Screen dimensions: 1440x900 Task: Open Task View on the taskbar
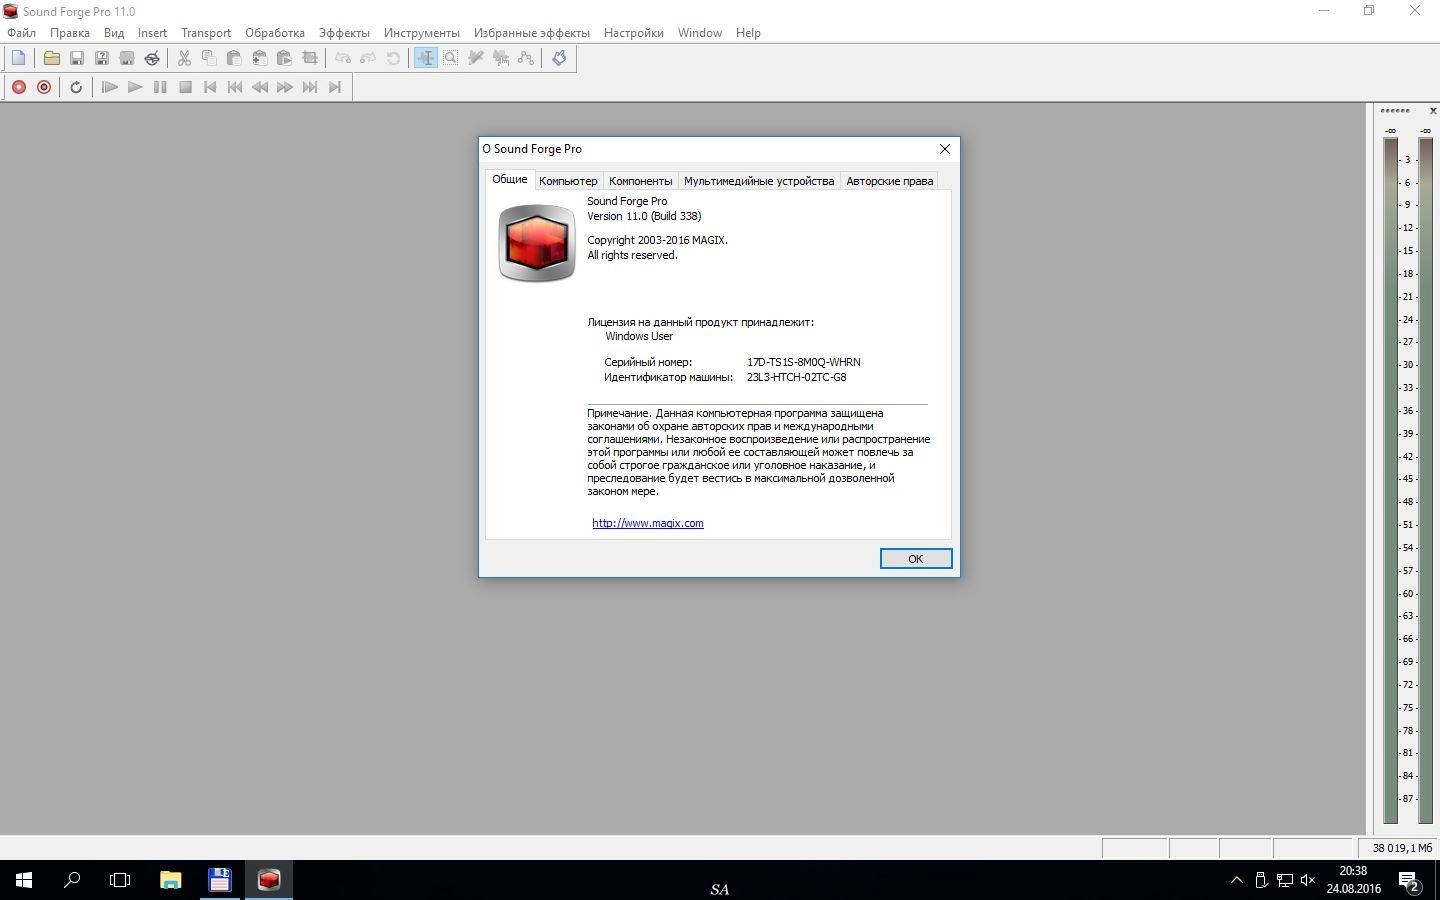coord(120,880)
